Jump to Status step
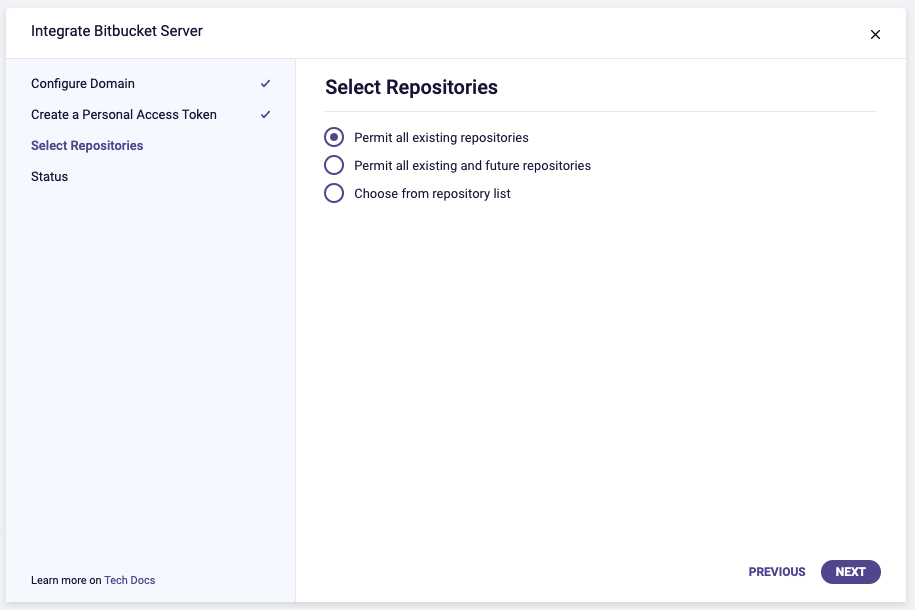Image resolution: width=915 pixels, height=610 pixels. (50, 176)
